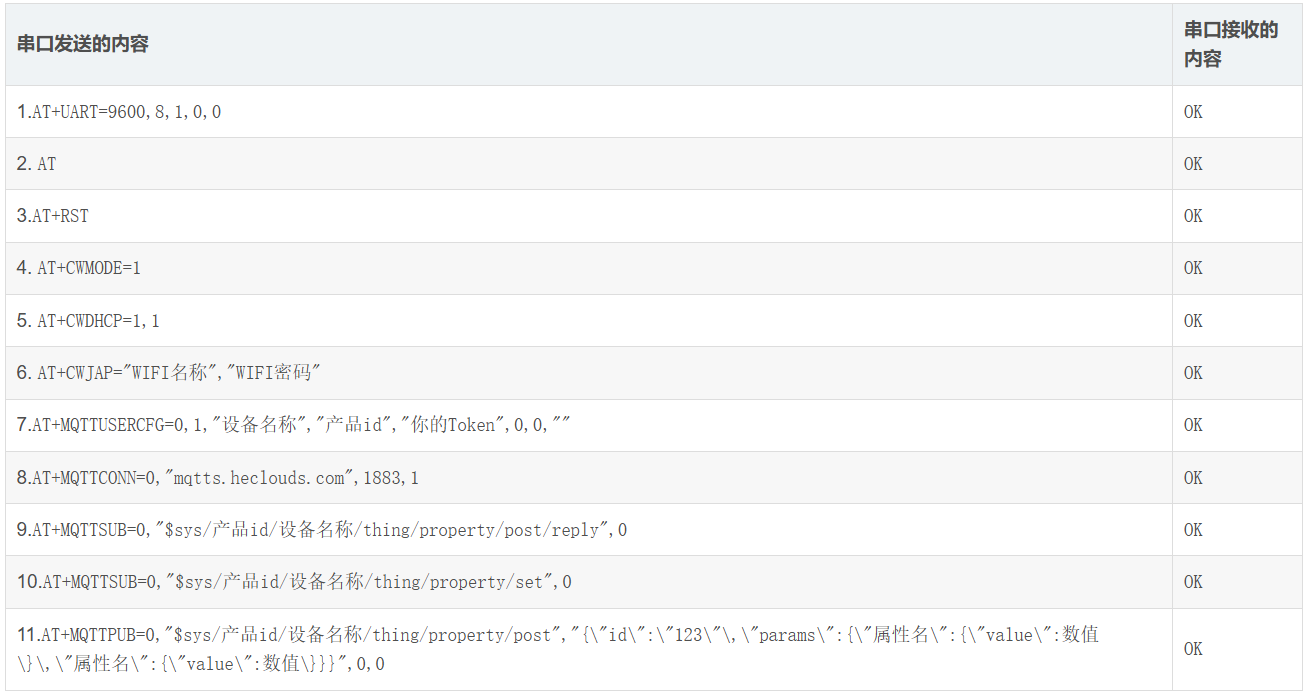Click OK response for AT+CWMODE=1 row

point(1193,268)
